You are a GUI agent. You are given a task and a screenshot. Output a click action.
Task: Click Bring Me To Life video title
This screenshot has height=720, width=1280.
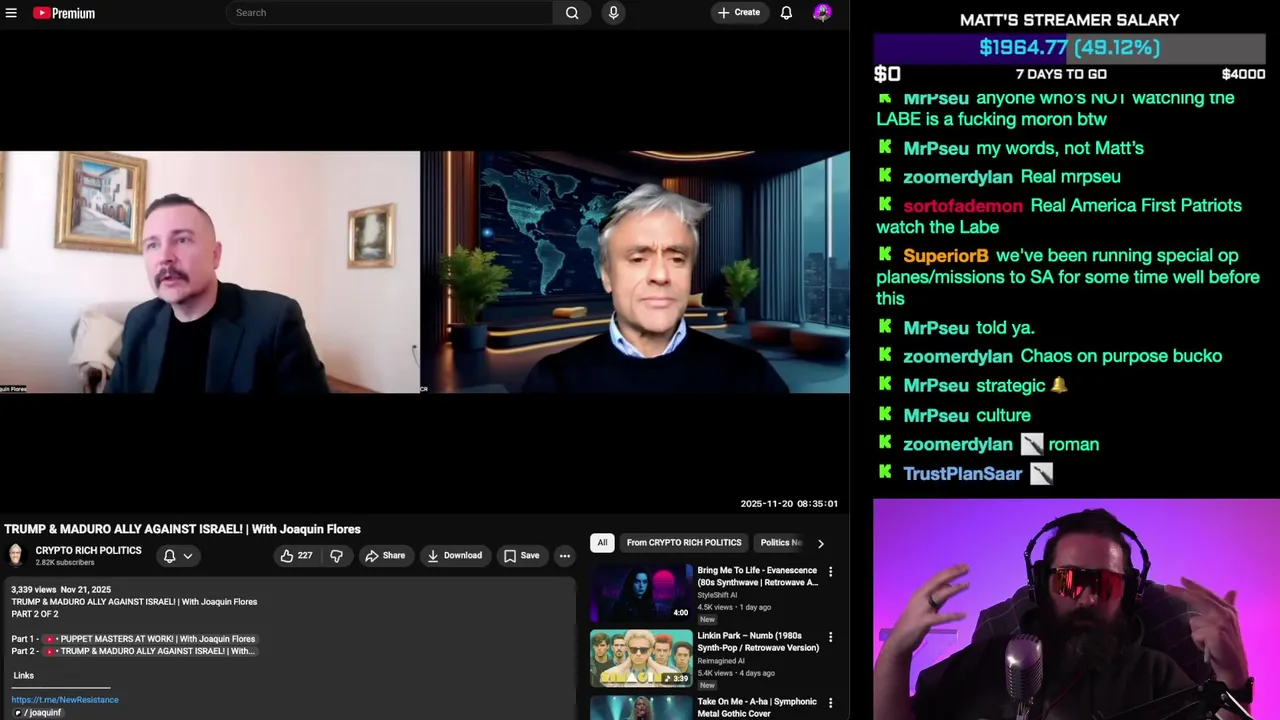coord(757,576)
